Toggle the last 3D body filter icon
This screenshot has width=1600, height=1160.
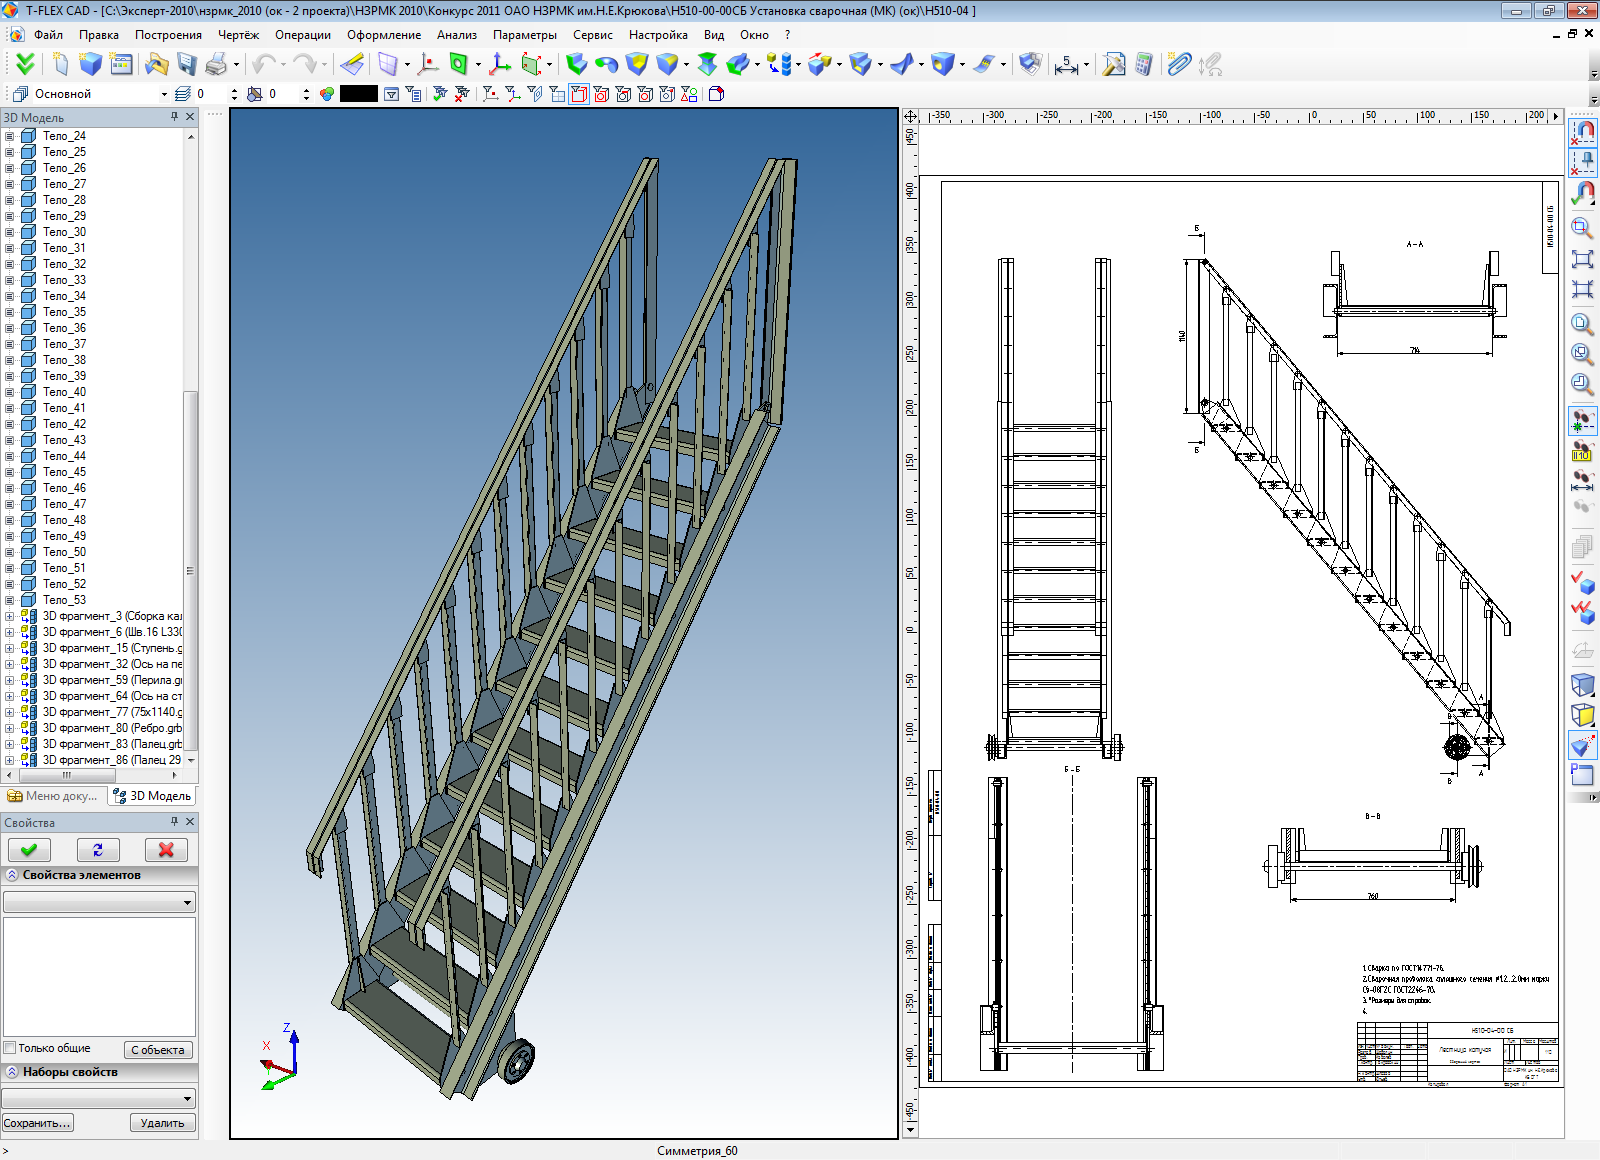[x=716, y=94]
